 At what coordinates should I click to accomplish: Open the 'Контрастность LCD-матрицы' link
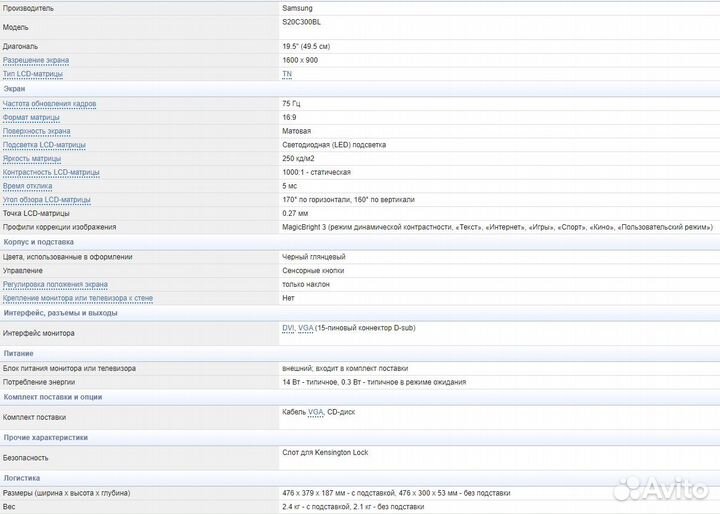[51, 173]
